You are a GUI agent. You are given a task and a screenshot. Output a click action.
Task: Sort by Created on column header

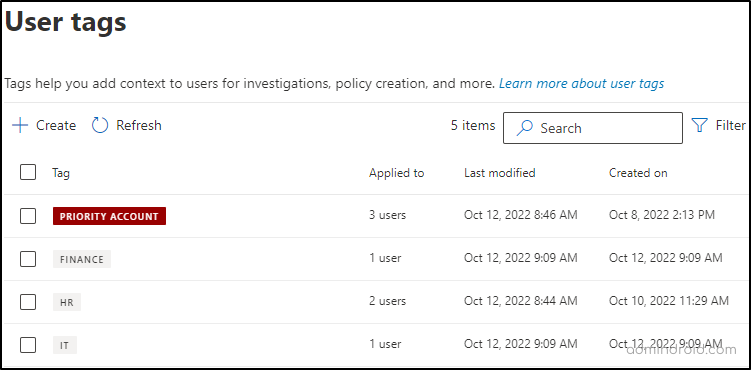(x=638, y=173)
